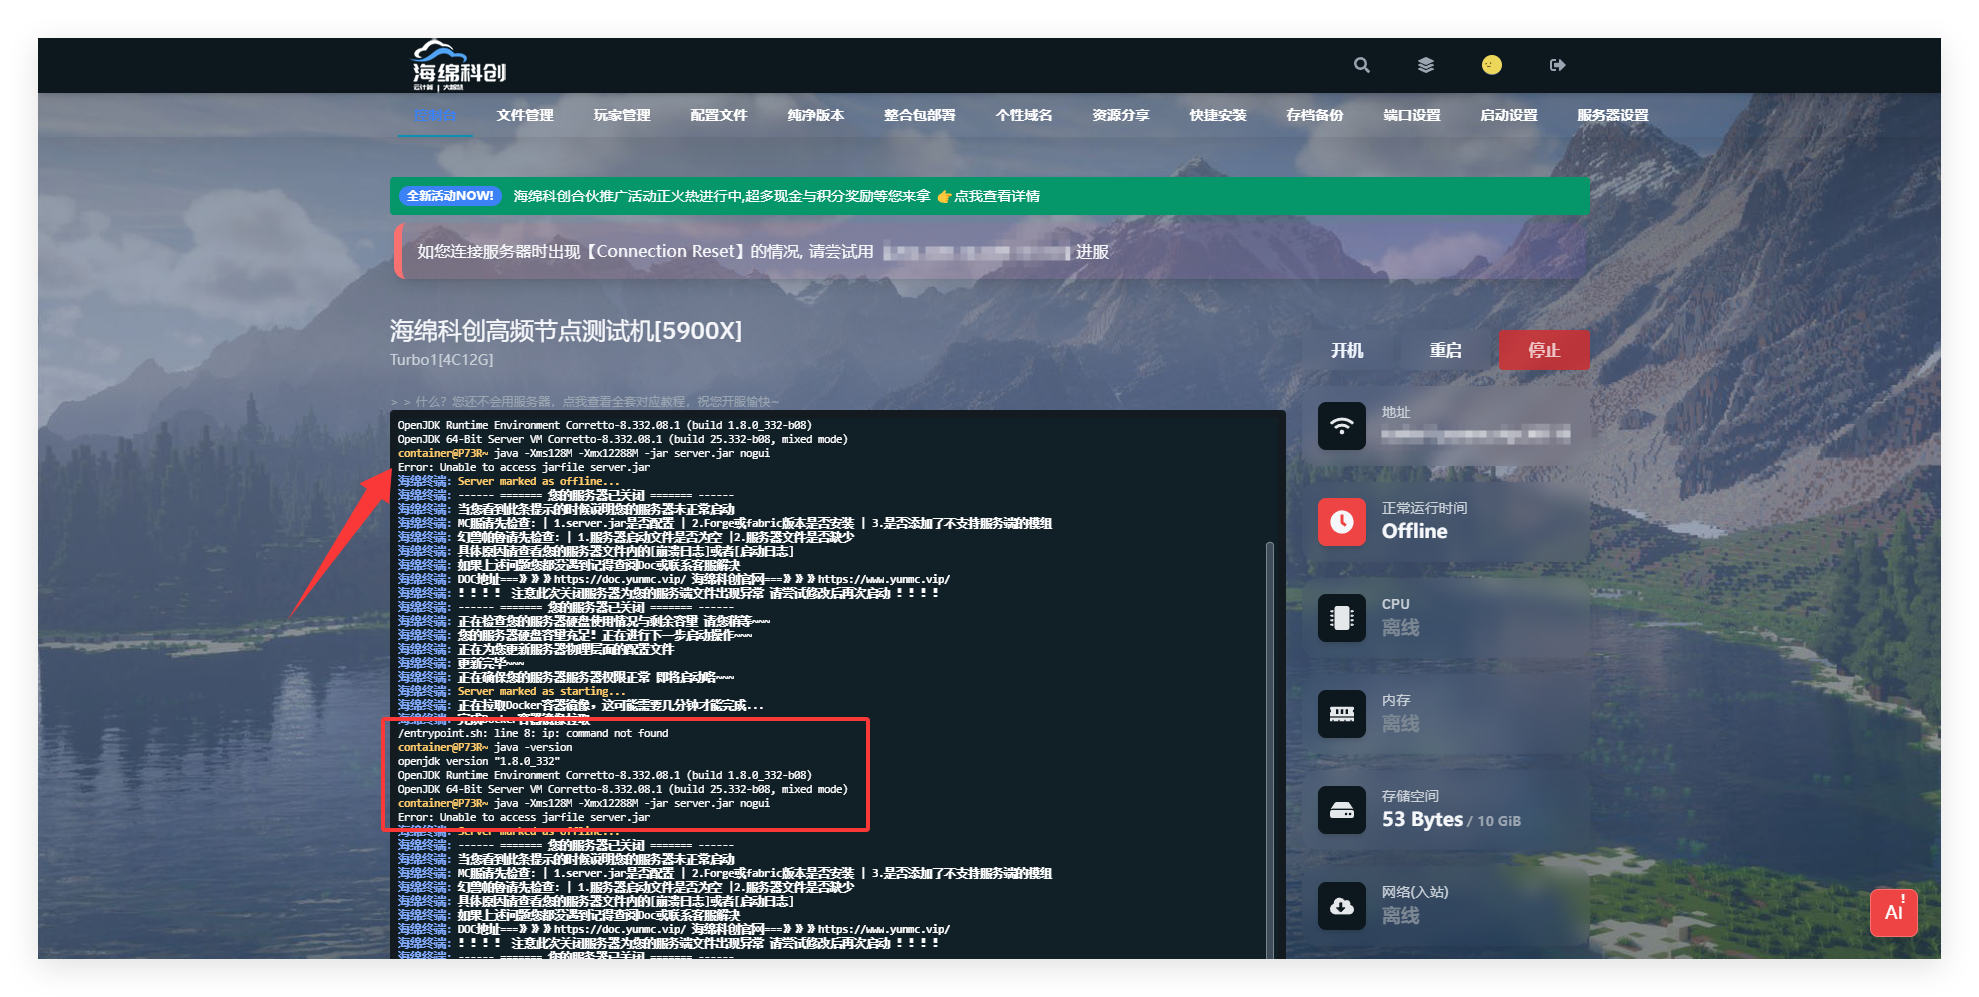The image size is (1979, 997).
Task: Open the 文件管理 tab
Action: [x=525, y=115]
